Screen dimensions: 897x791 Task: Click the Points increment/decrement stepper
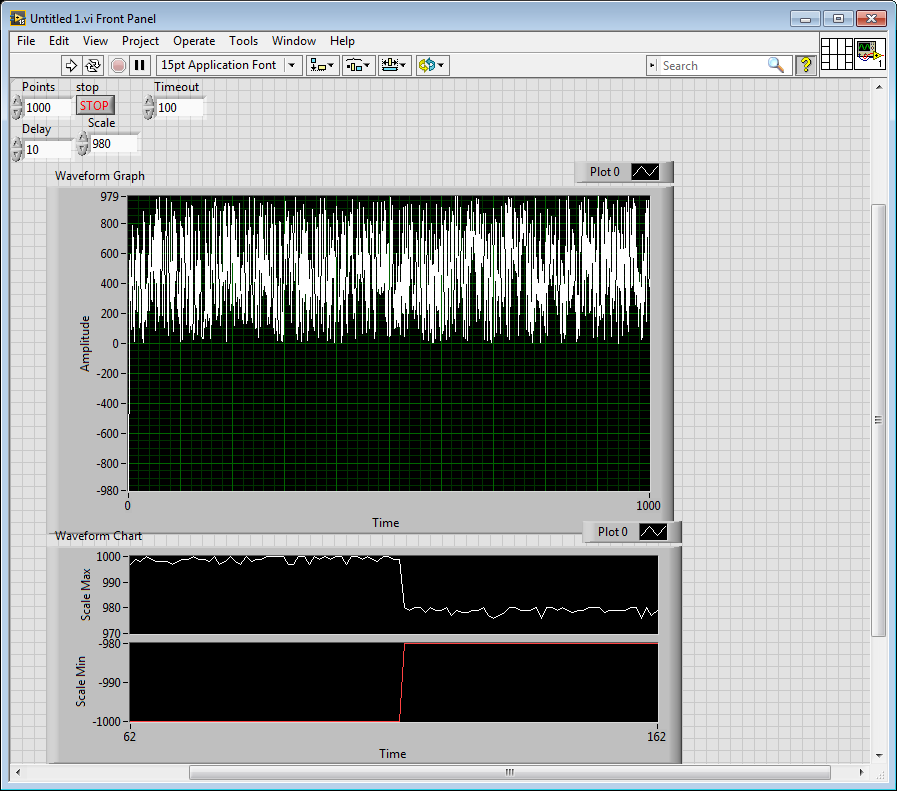pos(17,108)
